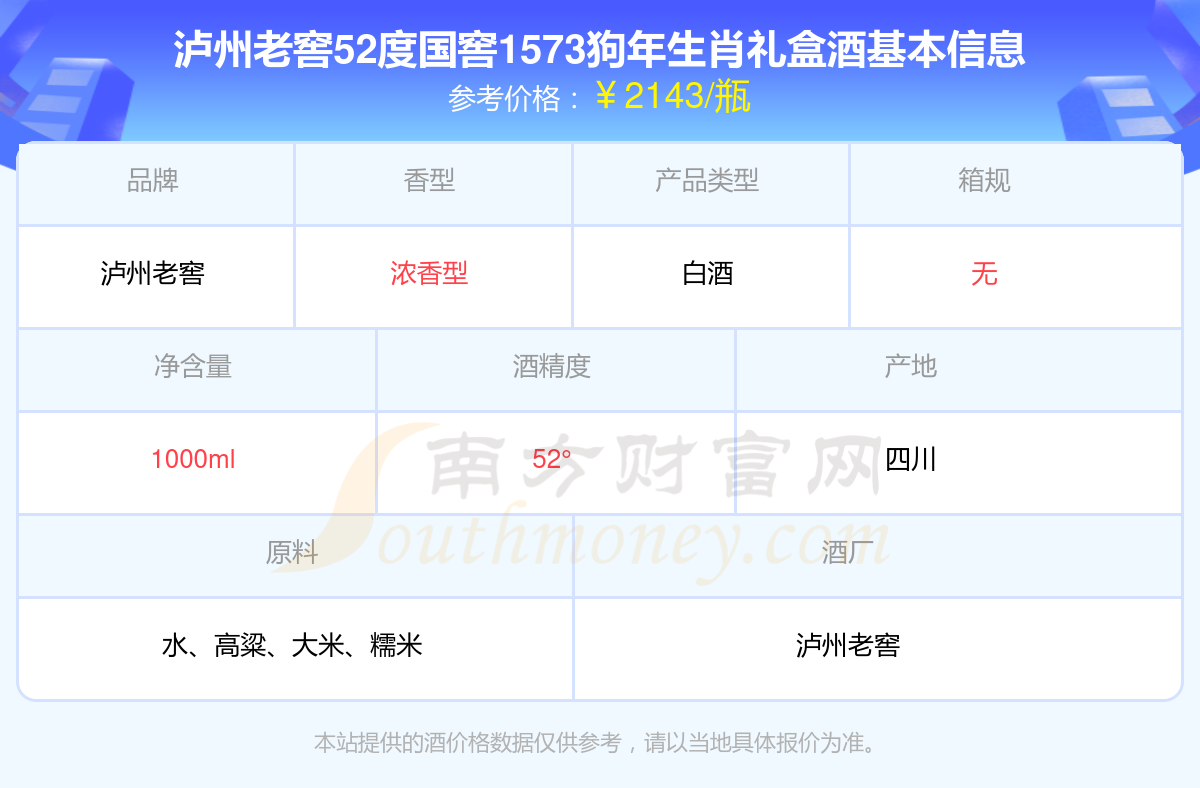Image resolution: width=1200 pixels, height=788 pixels.
Task: Click the winery value 泸州老窖
Action: 848,646
